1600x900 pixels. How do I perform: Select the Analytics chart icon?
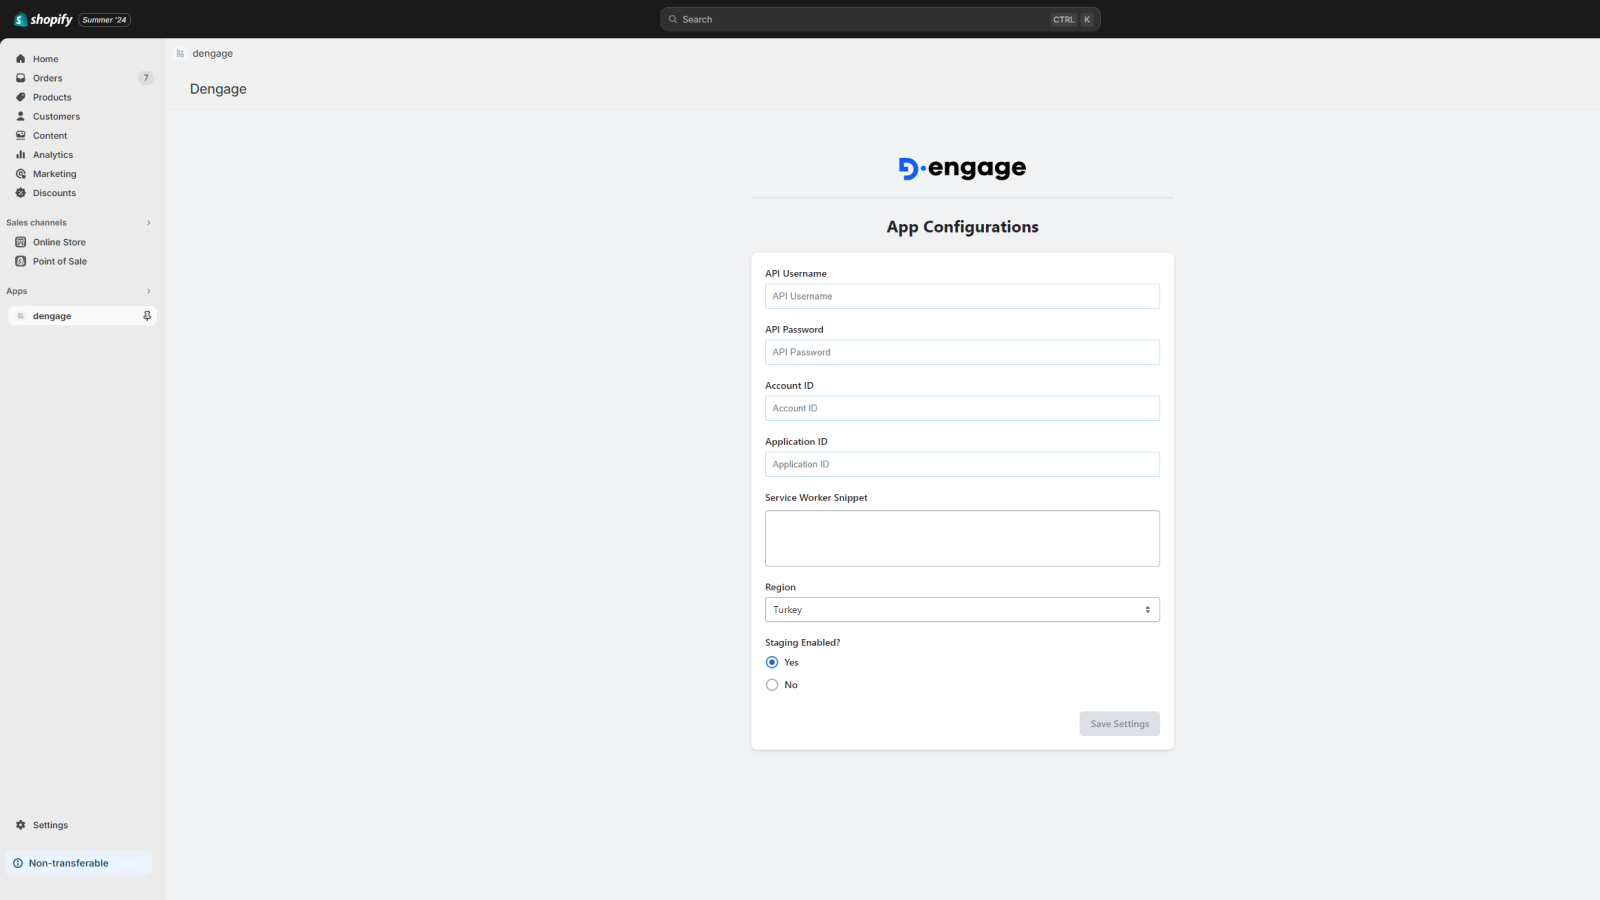[21, 154]
